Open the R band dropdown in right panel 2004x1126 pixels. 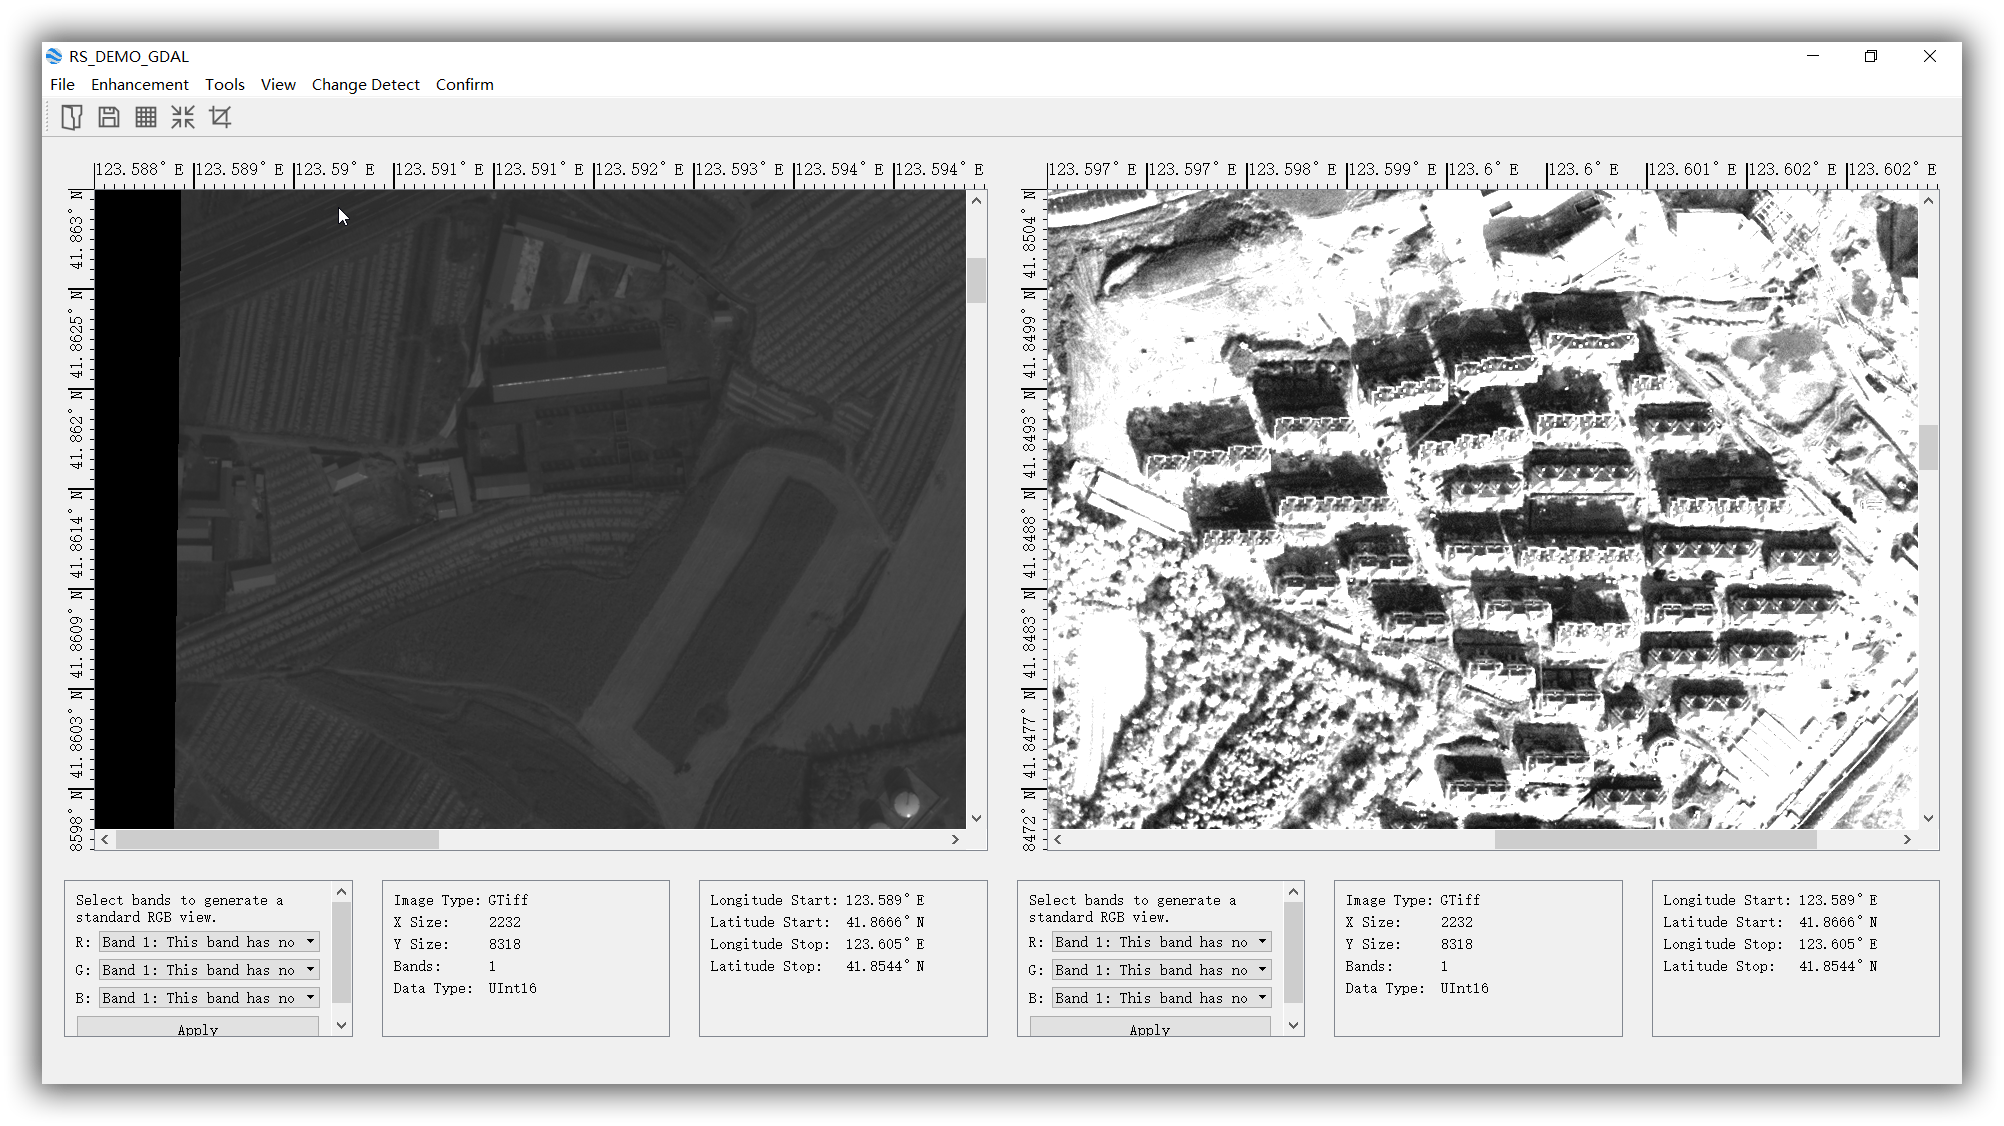coord(1160,941)
